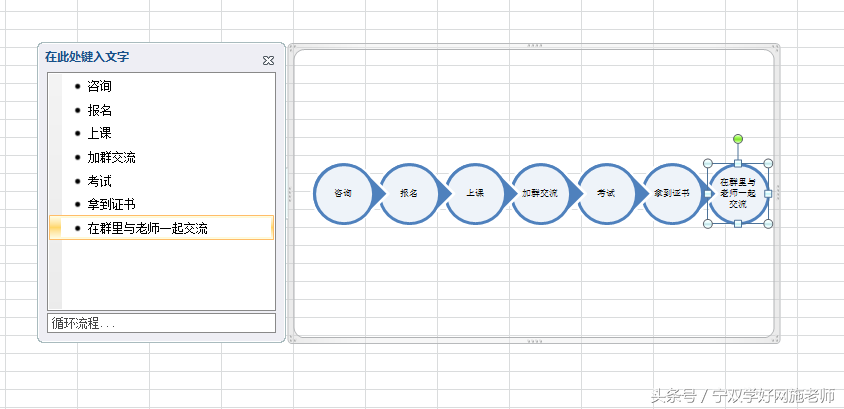Select the 加群交流 bullet in text pane
Screen dimensions: 844x409
pyautogui.click(x=111, y=157)
